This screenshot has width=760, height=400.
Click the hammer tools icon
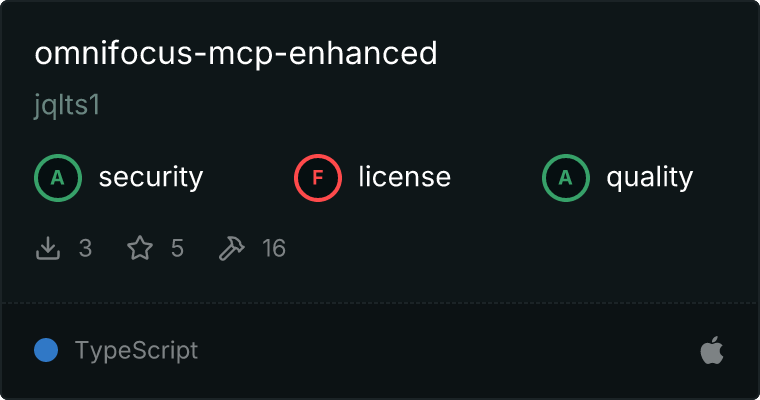(x=232, y=248)
